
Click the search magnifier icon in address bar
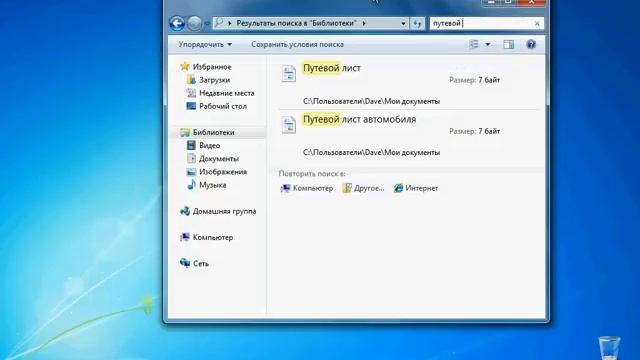coord(219,23)
